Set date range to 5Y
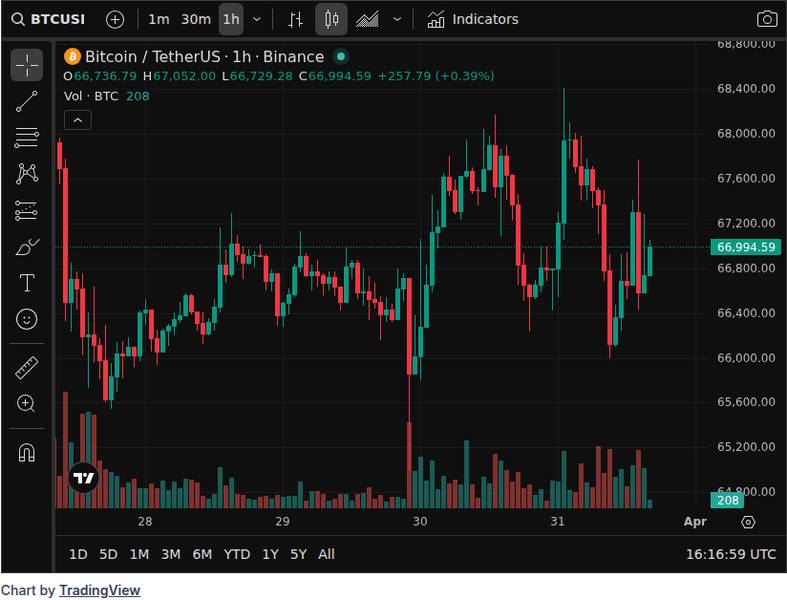 click(x=298, y=554)
